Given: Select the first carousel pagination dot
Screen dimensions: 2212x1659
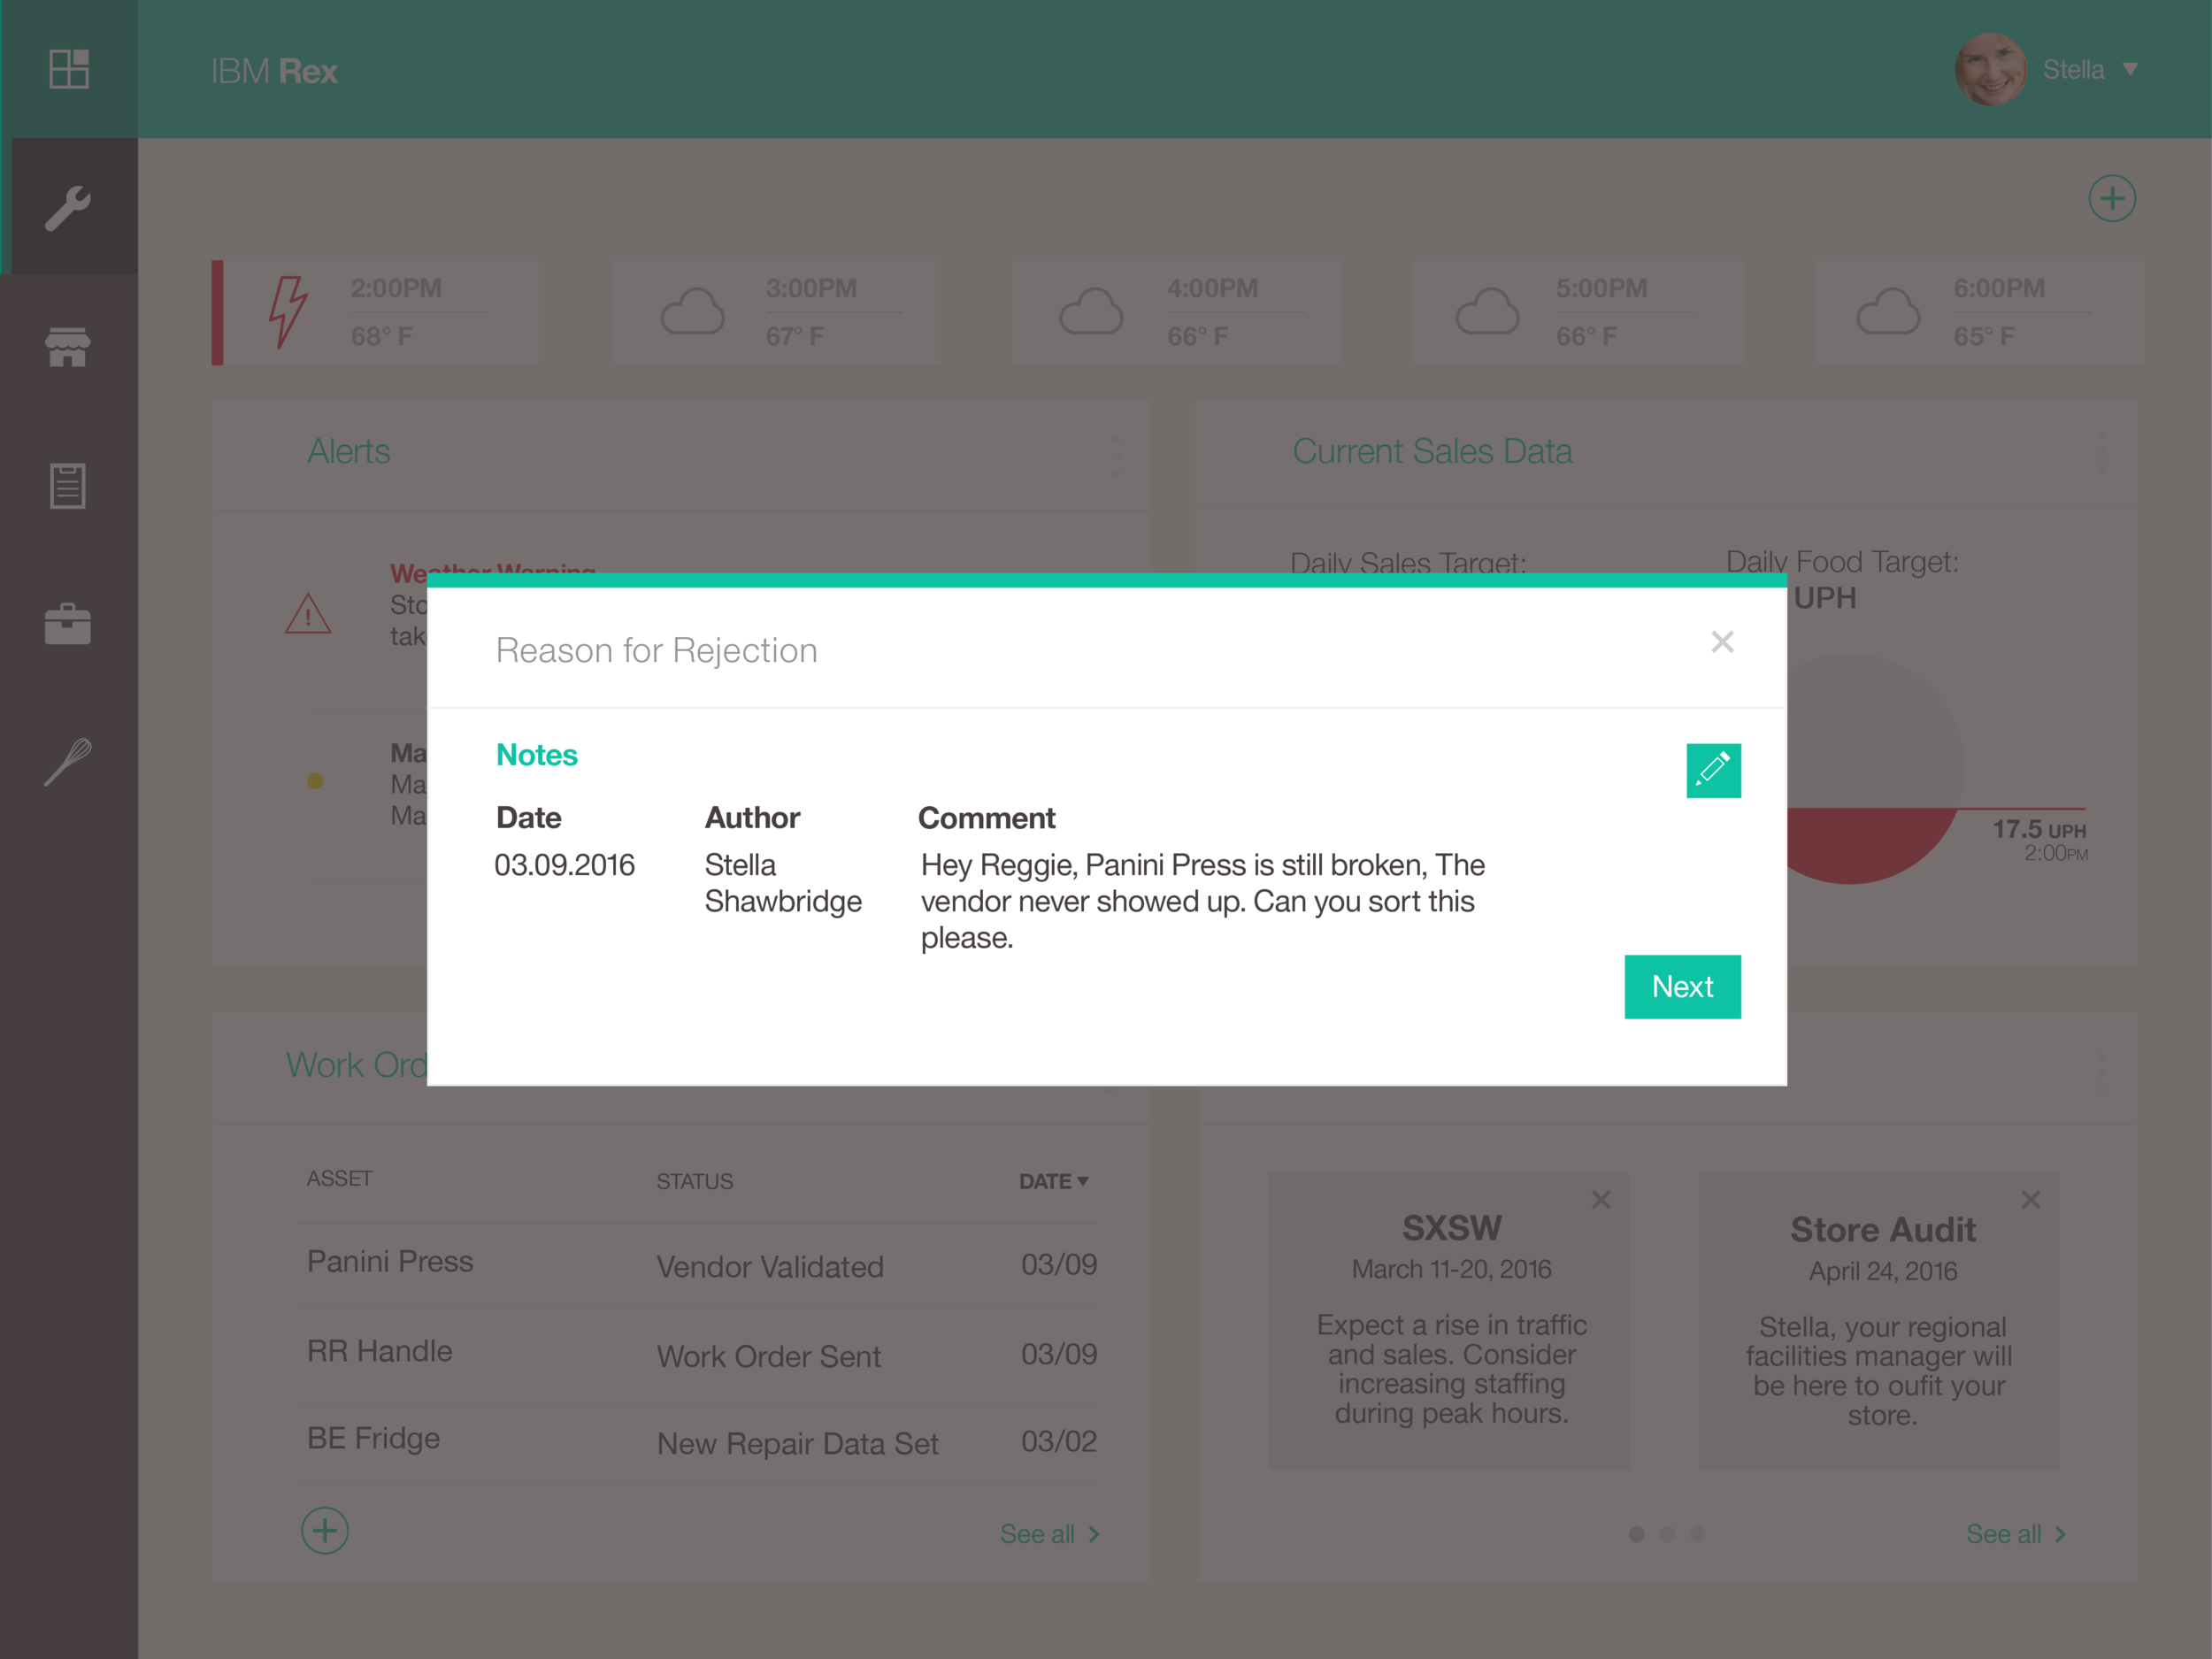Looking at the screenshot, I should [x=1636, y=1534].
